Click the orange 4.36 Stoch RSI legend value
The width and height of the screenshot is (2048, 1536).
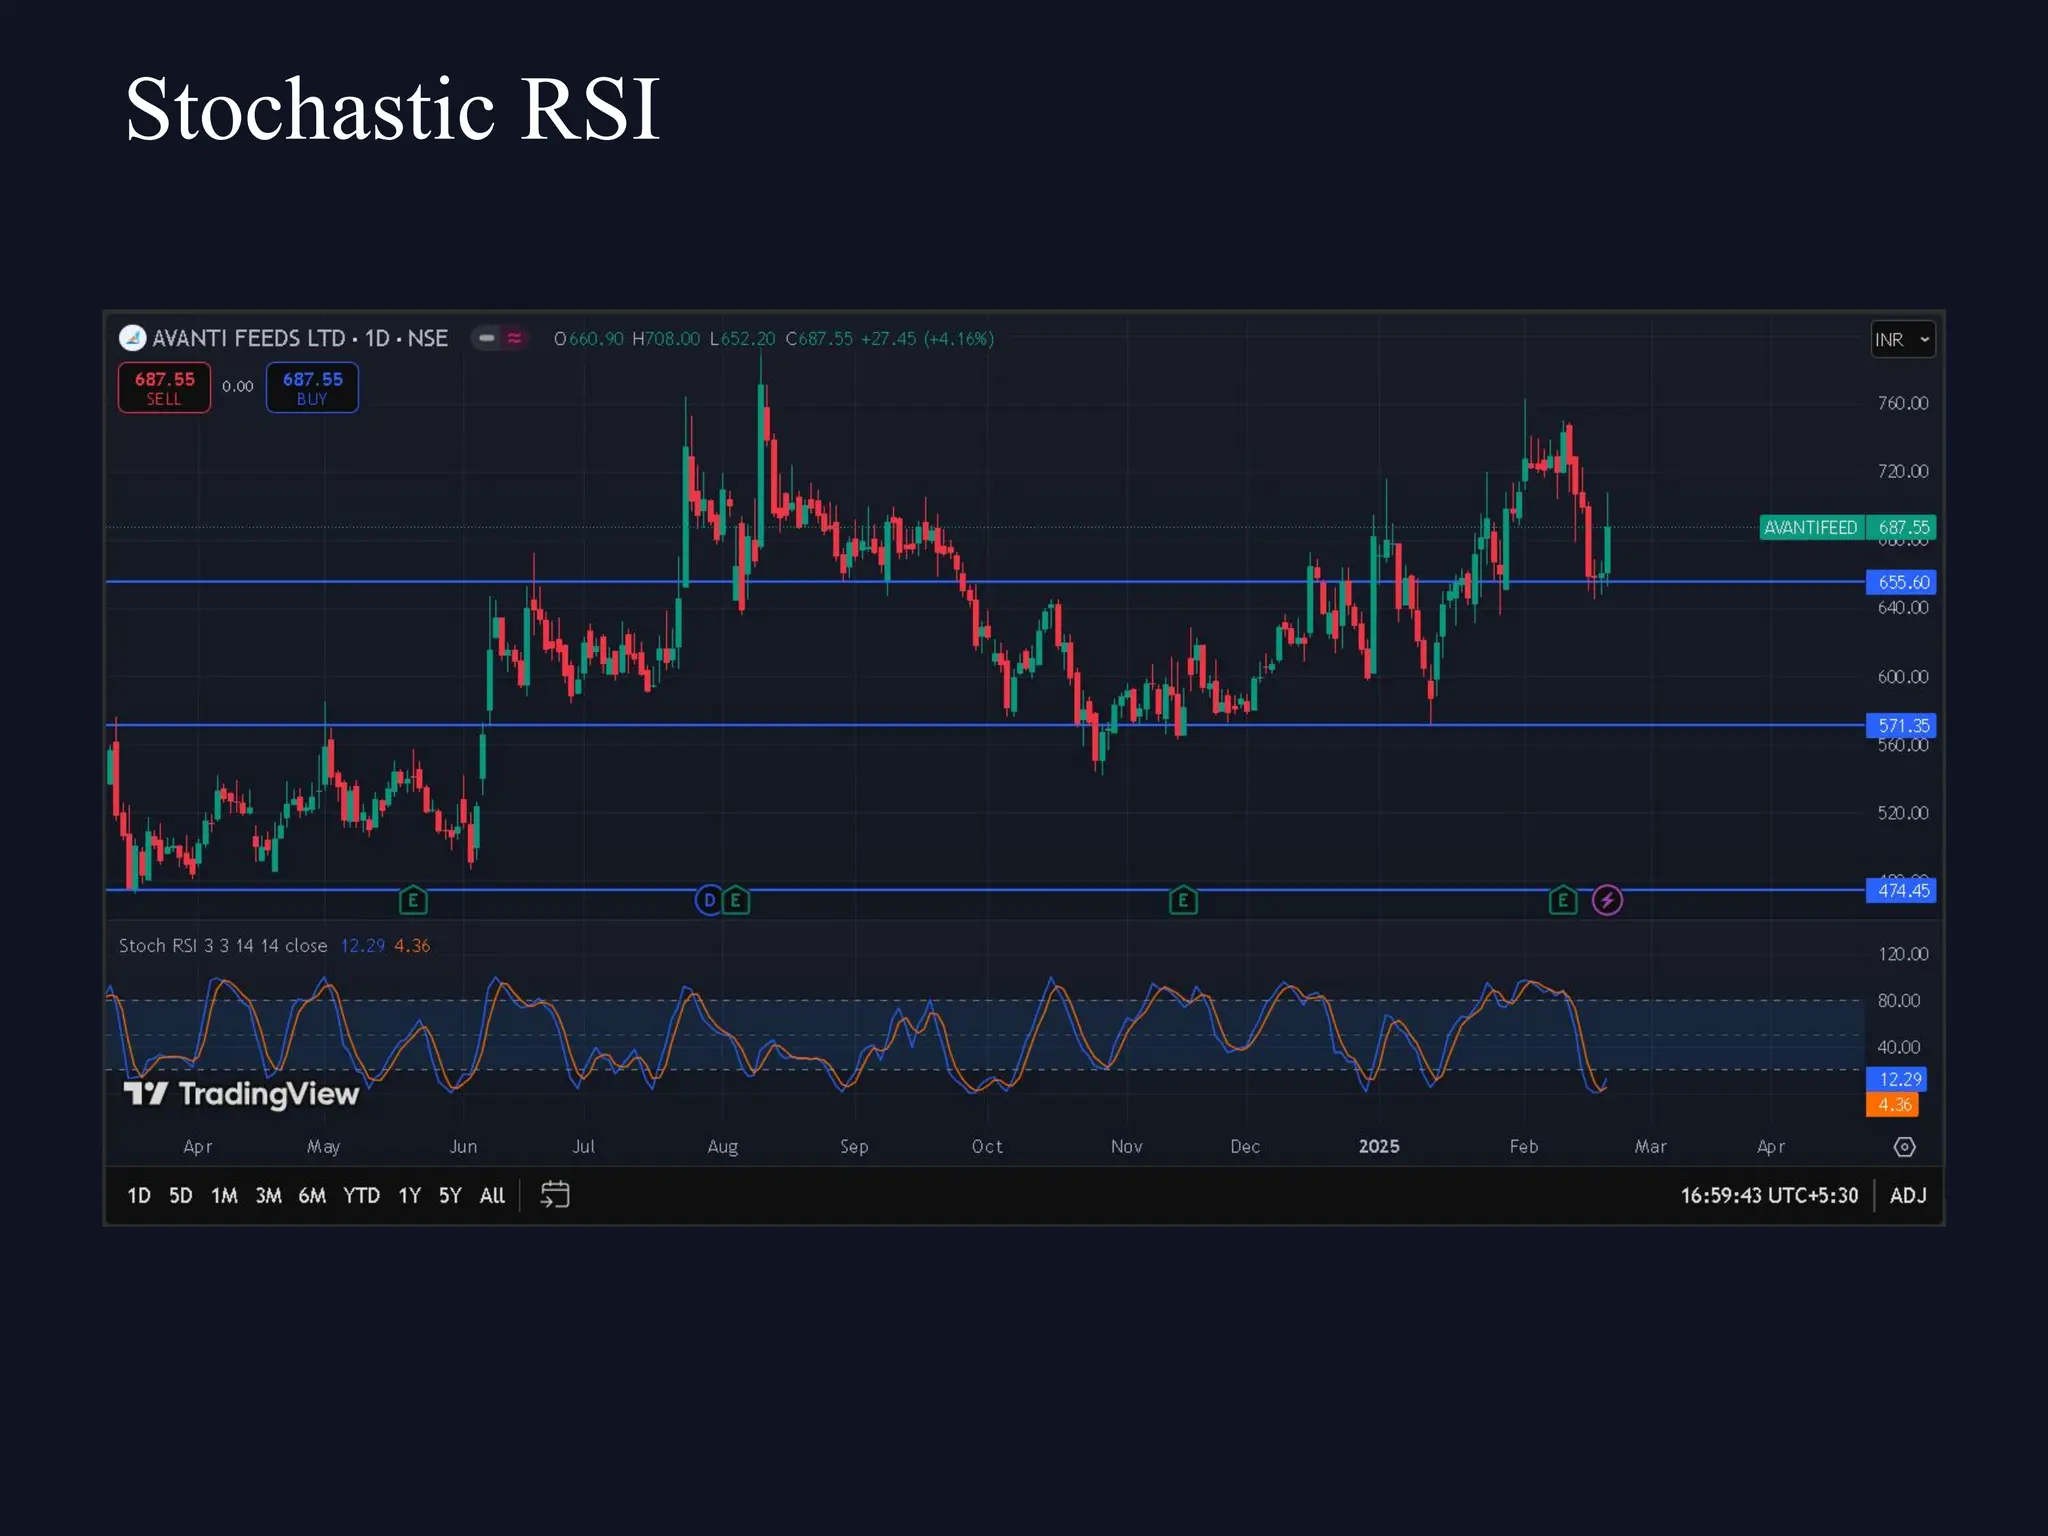point(412,946)
